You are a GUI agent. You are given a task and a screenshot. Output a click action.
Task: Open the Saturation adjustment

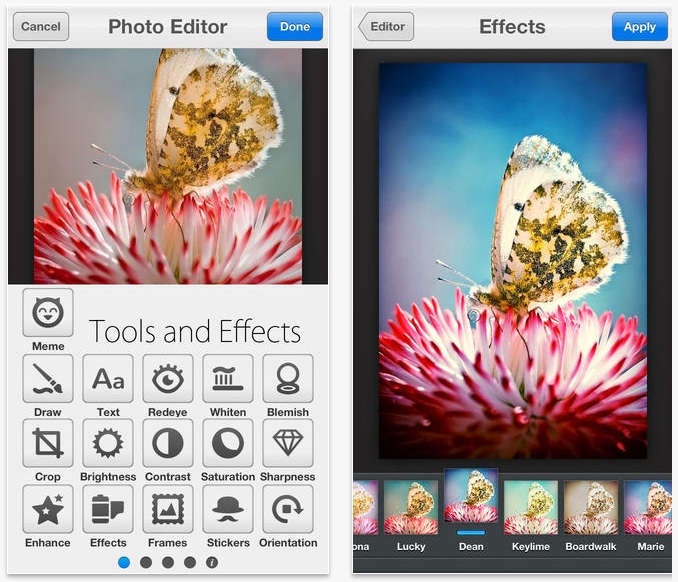point(228,443)
